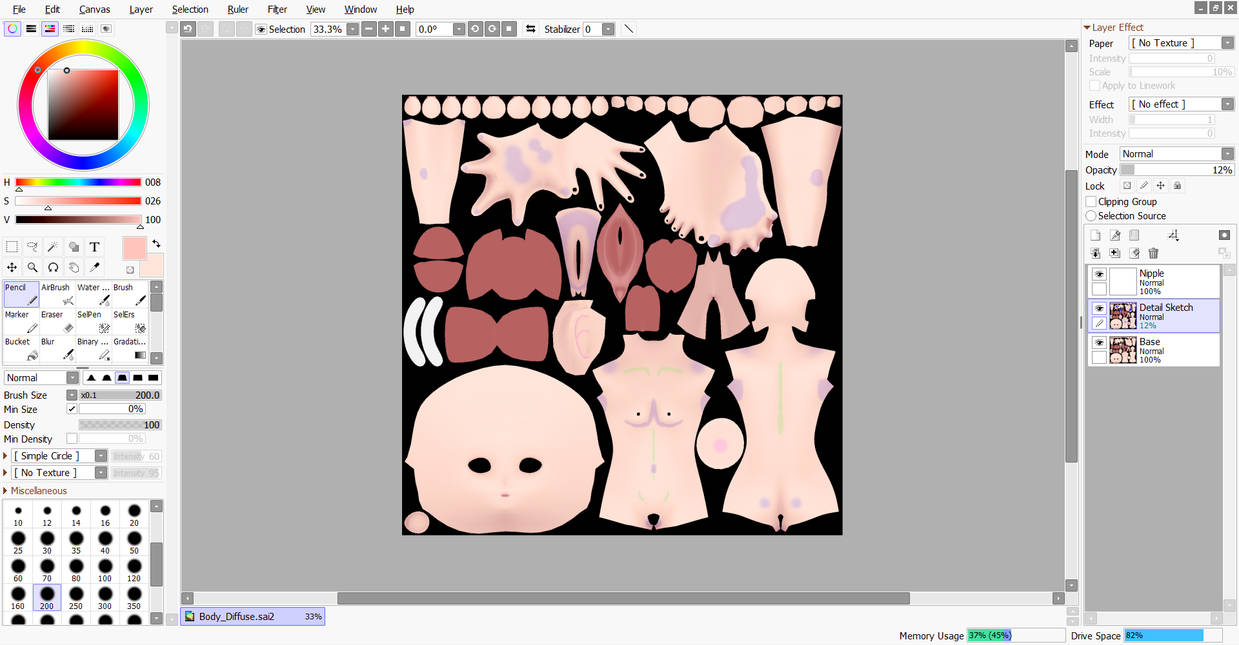Screen dimensions: 1239x645
Task: Select the Selection Source radio button
Action: coord(1091,216)
